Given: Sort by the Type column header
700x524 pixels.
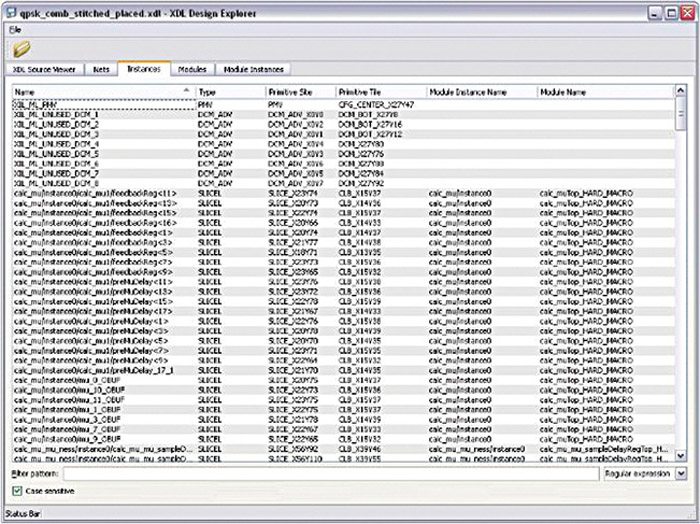Looking at the screenshot, I should pyautogui.click(x=230, y=91).
